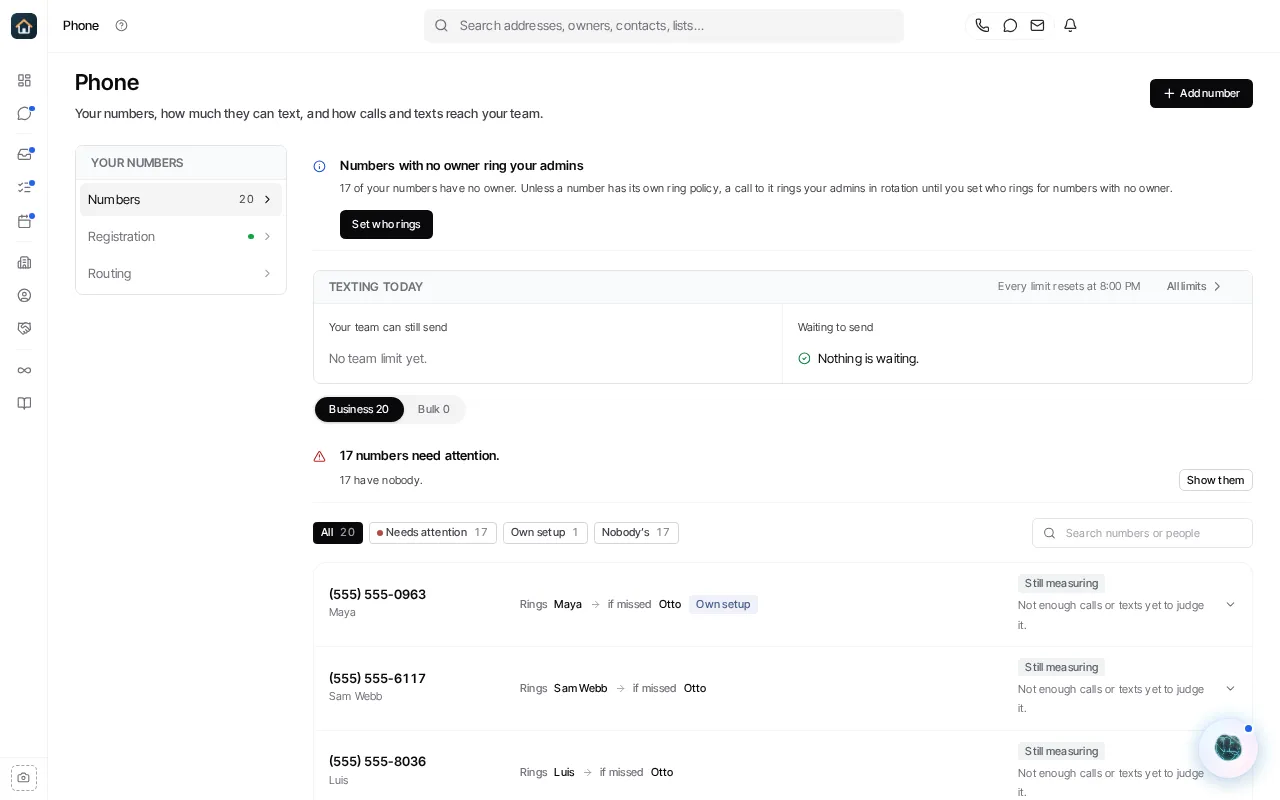Open the notifications bell icon
1280x800 pixels.
(1070, 26)
